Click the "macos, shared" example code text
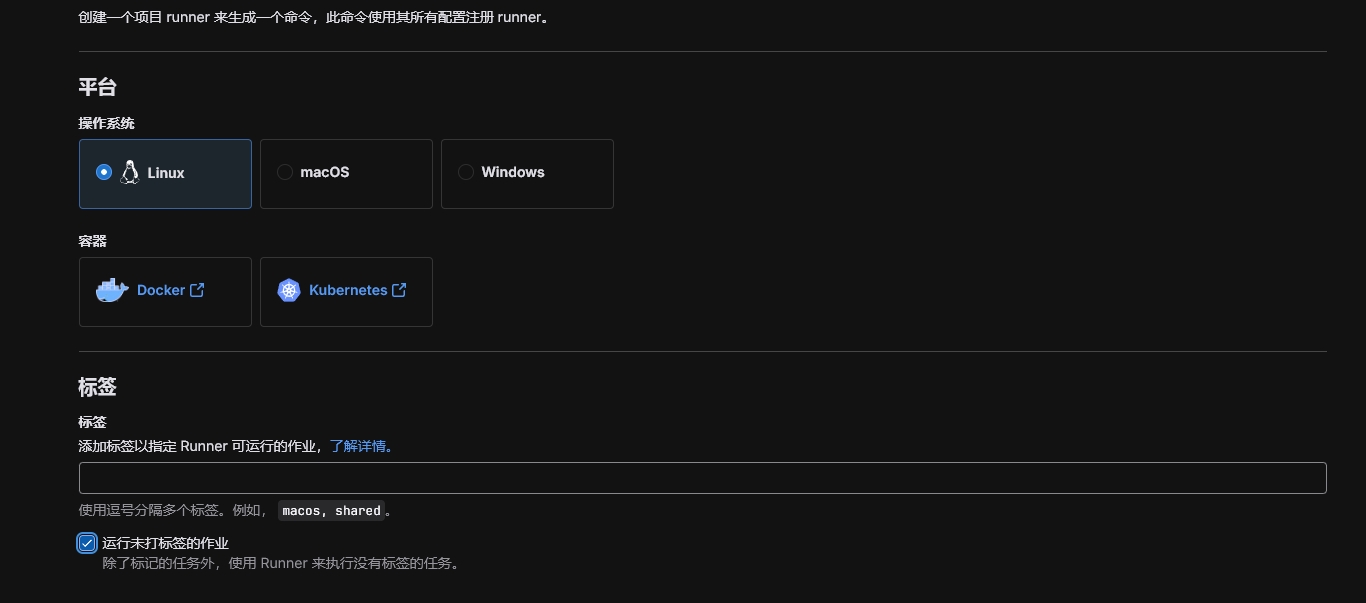The width and height of the screenshot is (1366, 603). 331,511
